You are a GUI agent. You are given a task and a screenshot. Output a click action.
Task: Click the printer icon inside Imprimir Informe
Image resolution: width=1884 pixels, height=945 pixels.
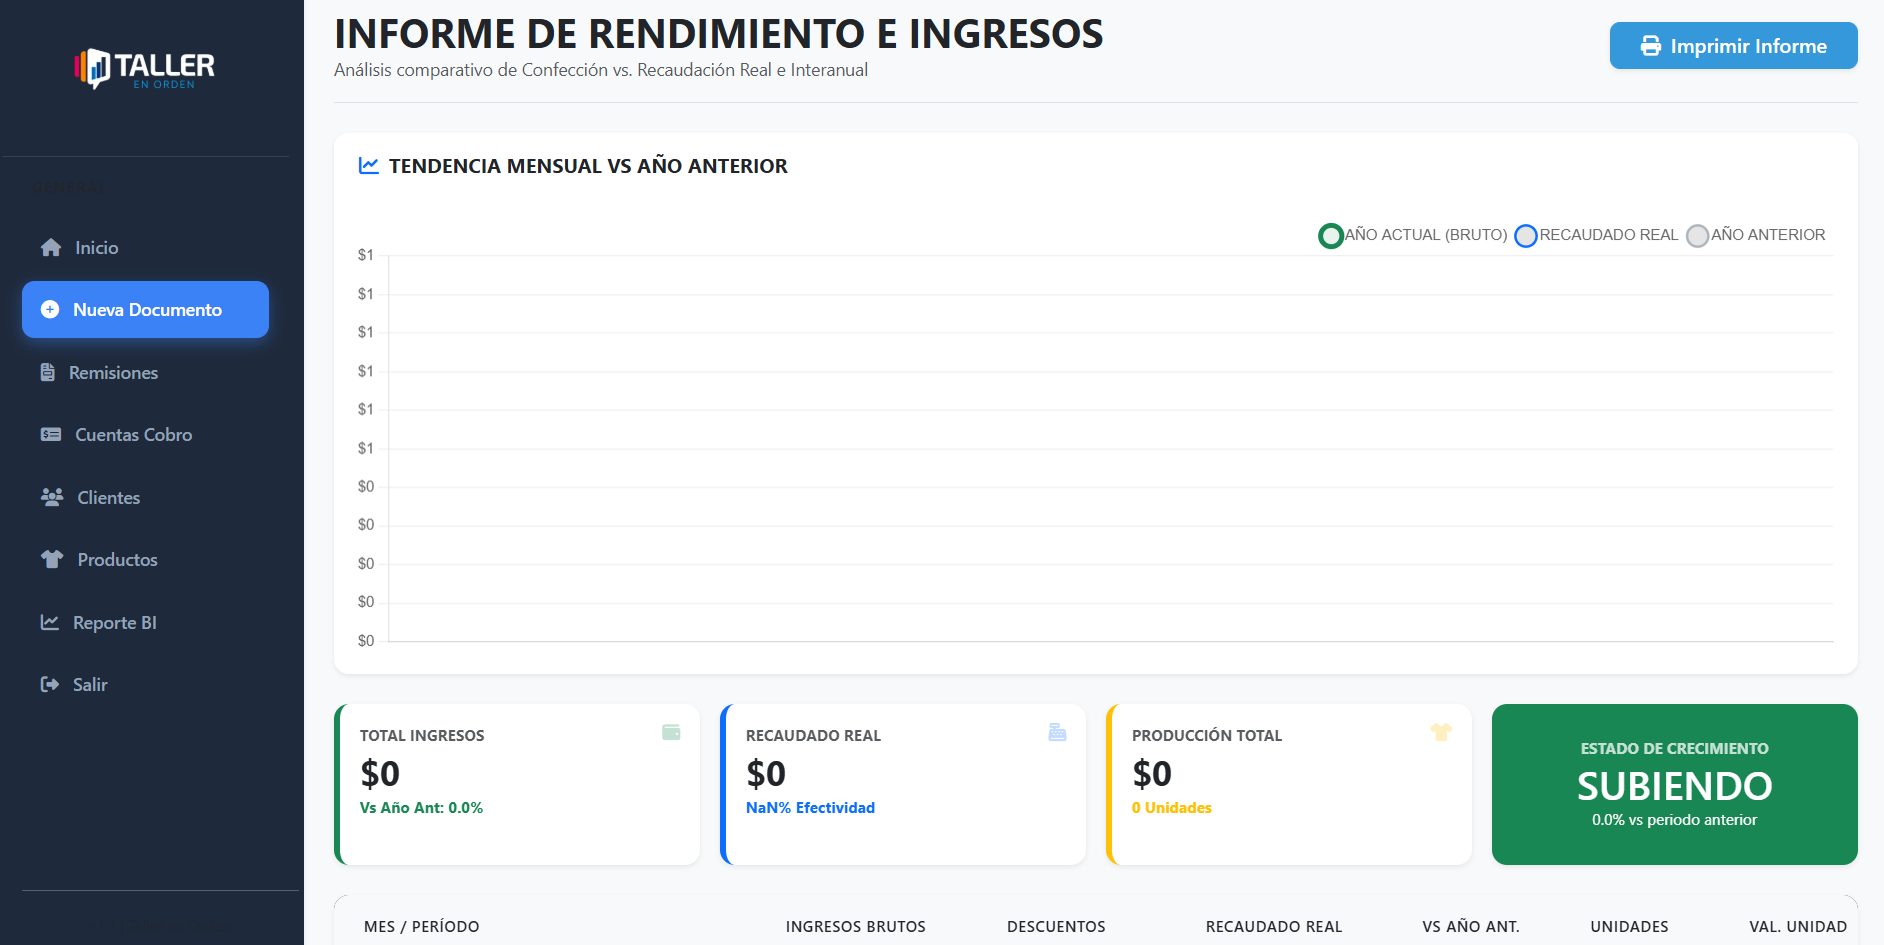(x=1650, y=45)
